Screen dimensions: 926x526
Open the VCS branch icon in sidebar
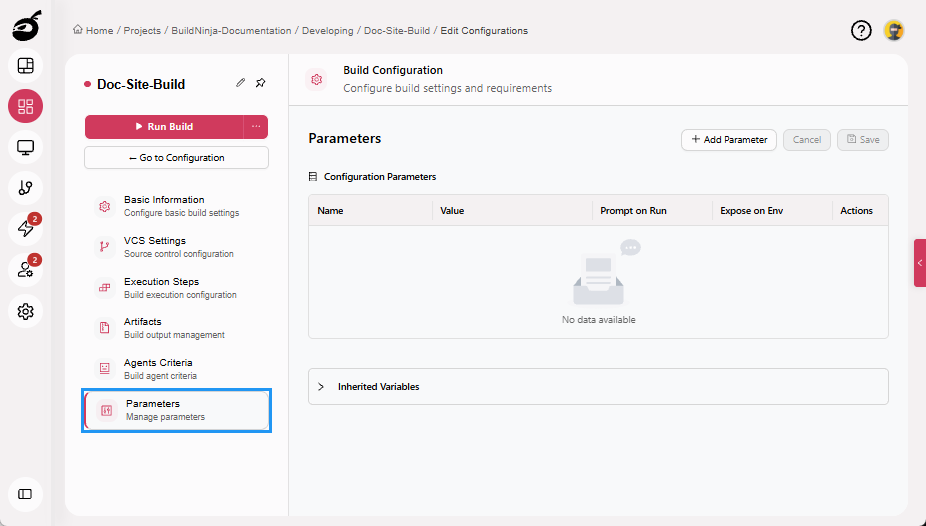click(25, 188)
